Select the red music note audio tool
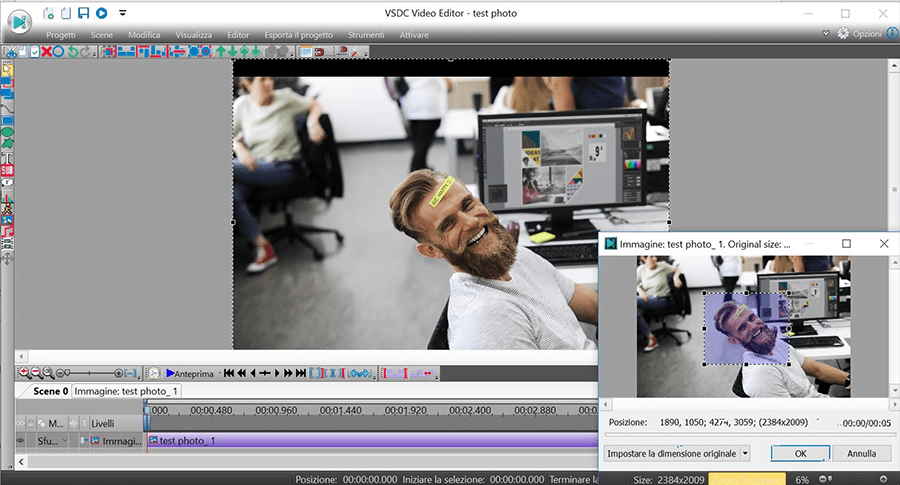Screen dimensions: 900x485 click(7, 231)
